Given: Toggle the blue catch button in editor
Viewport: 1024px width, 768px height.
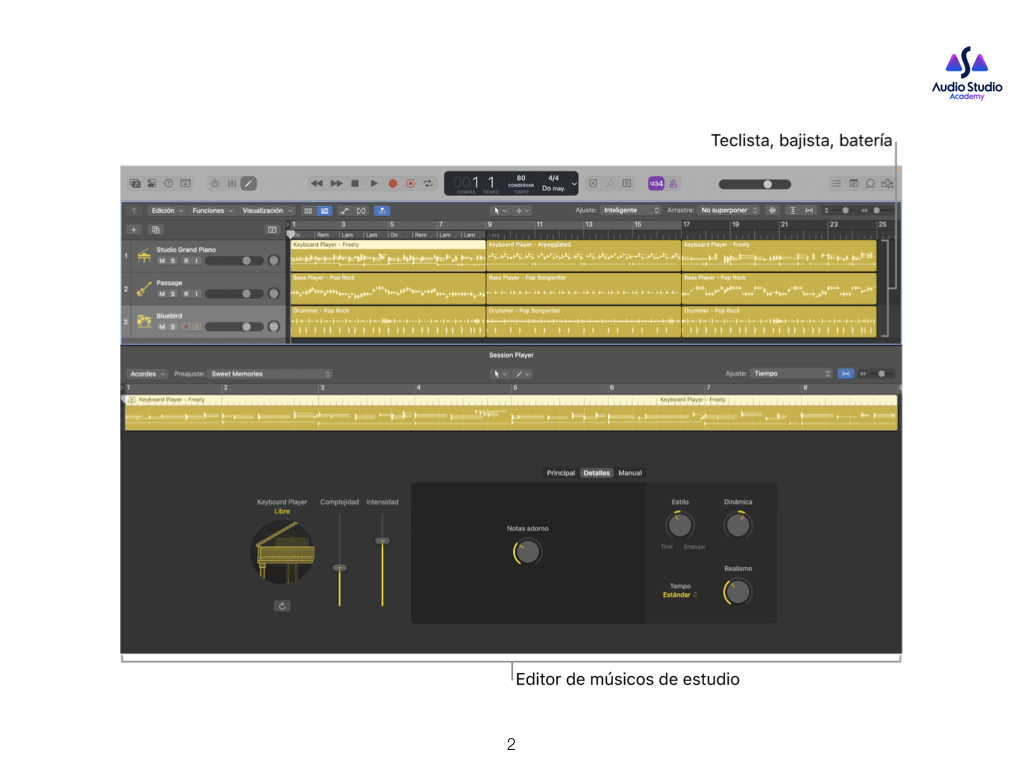Looking at the screenshot, I should [846, 374].
